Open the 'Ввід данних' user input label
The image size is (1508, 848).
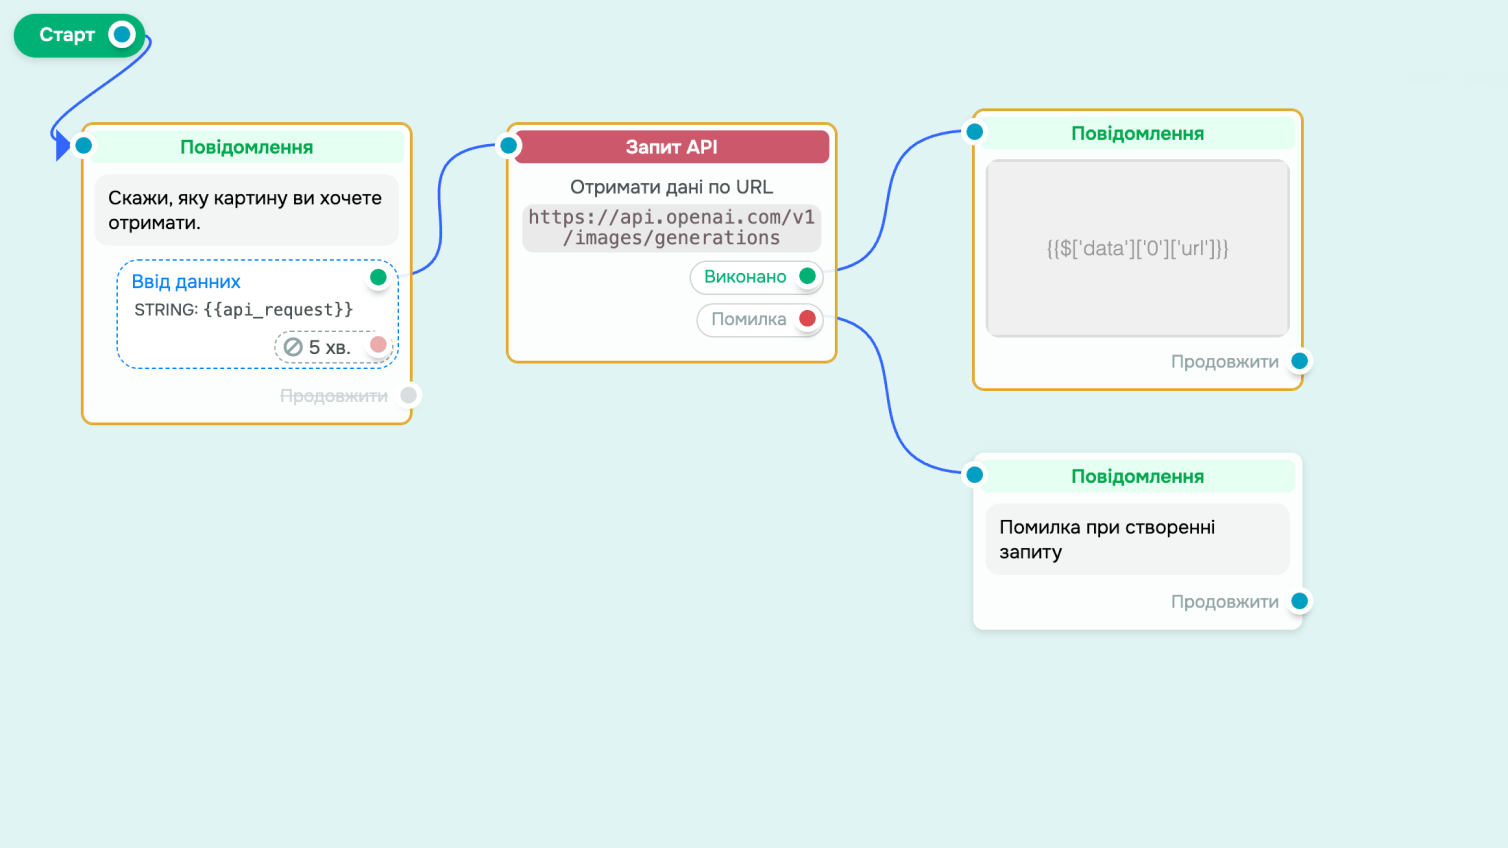pyautogui.click(x=186, y=282)
